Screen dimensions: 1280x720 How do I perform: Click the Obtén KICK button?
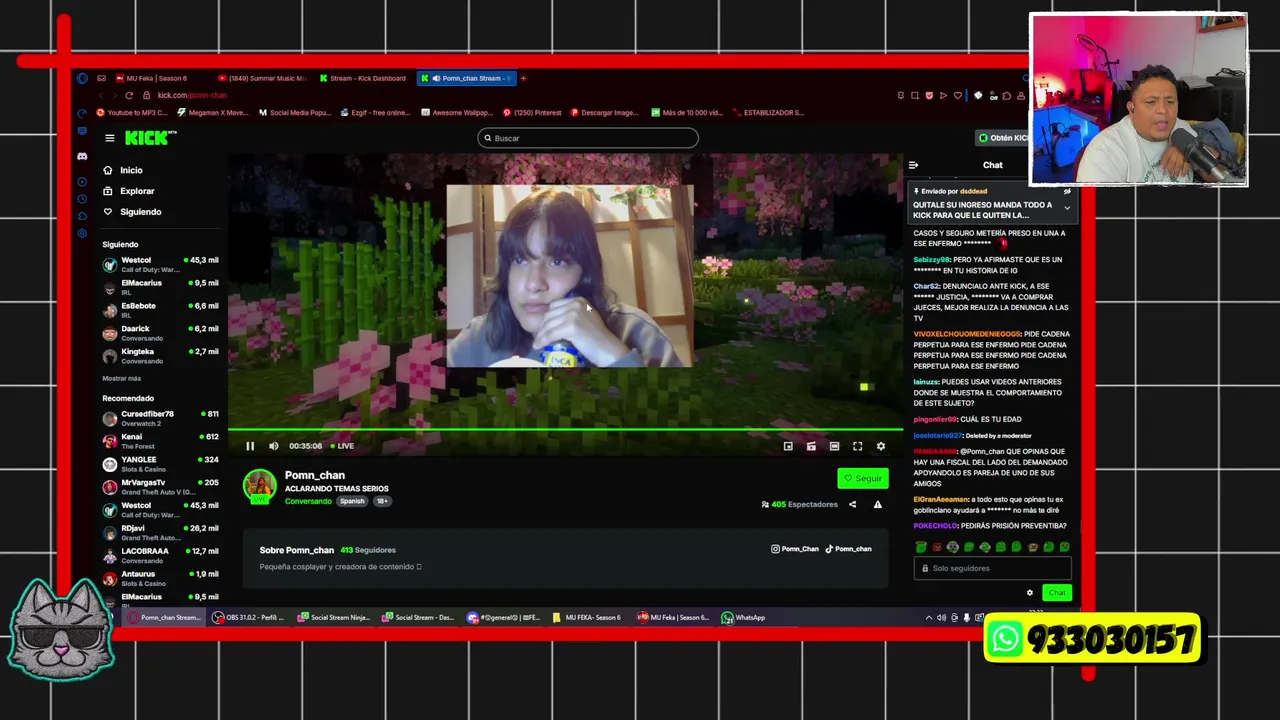(1003, 138)
